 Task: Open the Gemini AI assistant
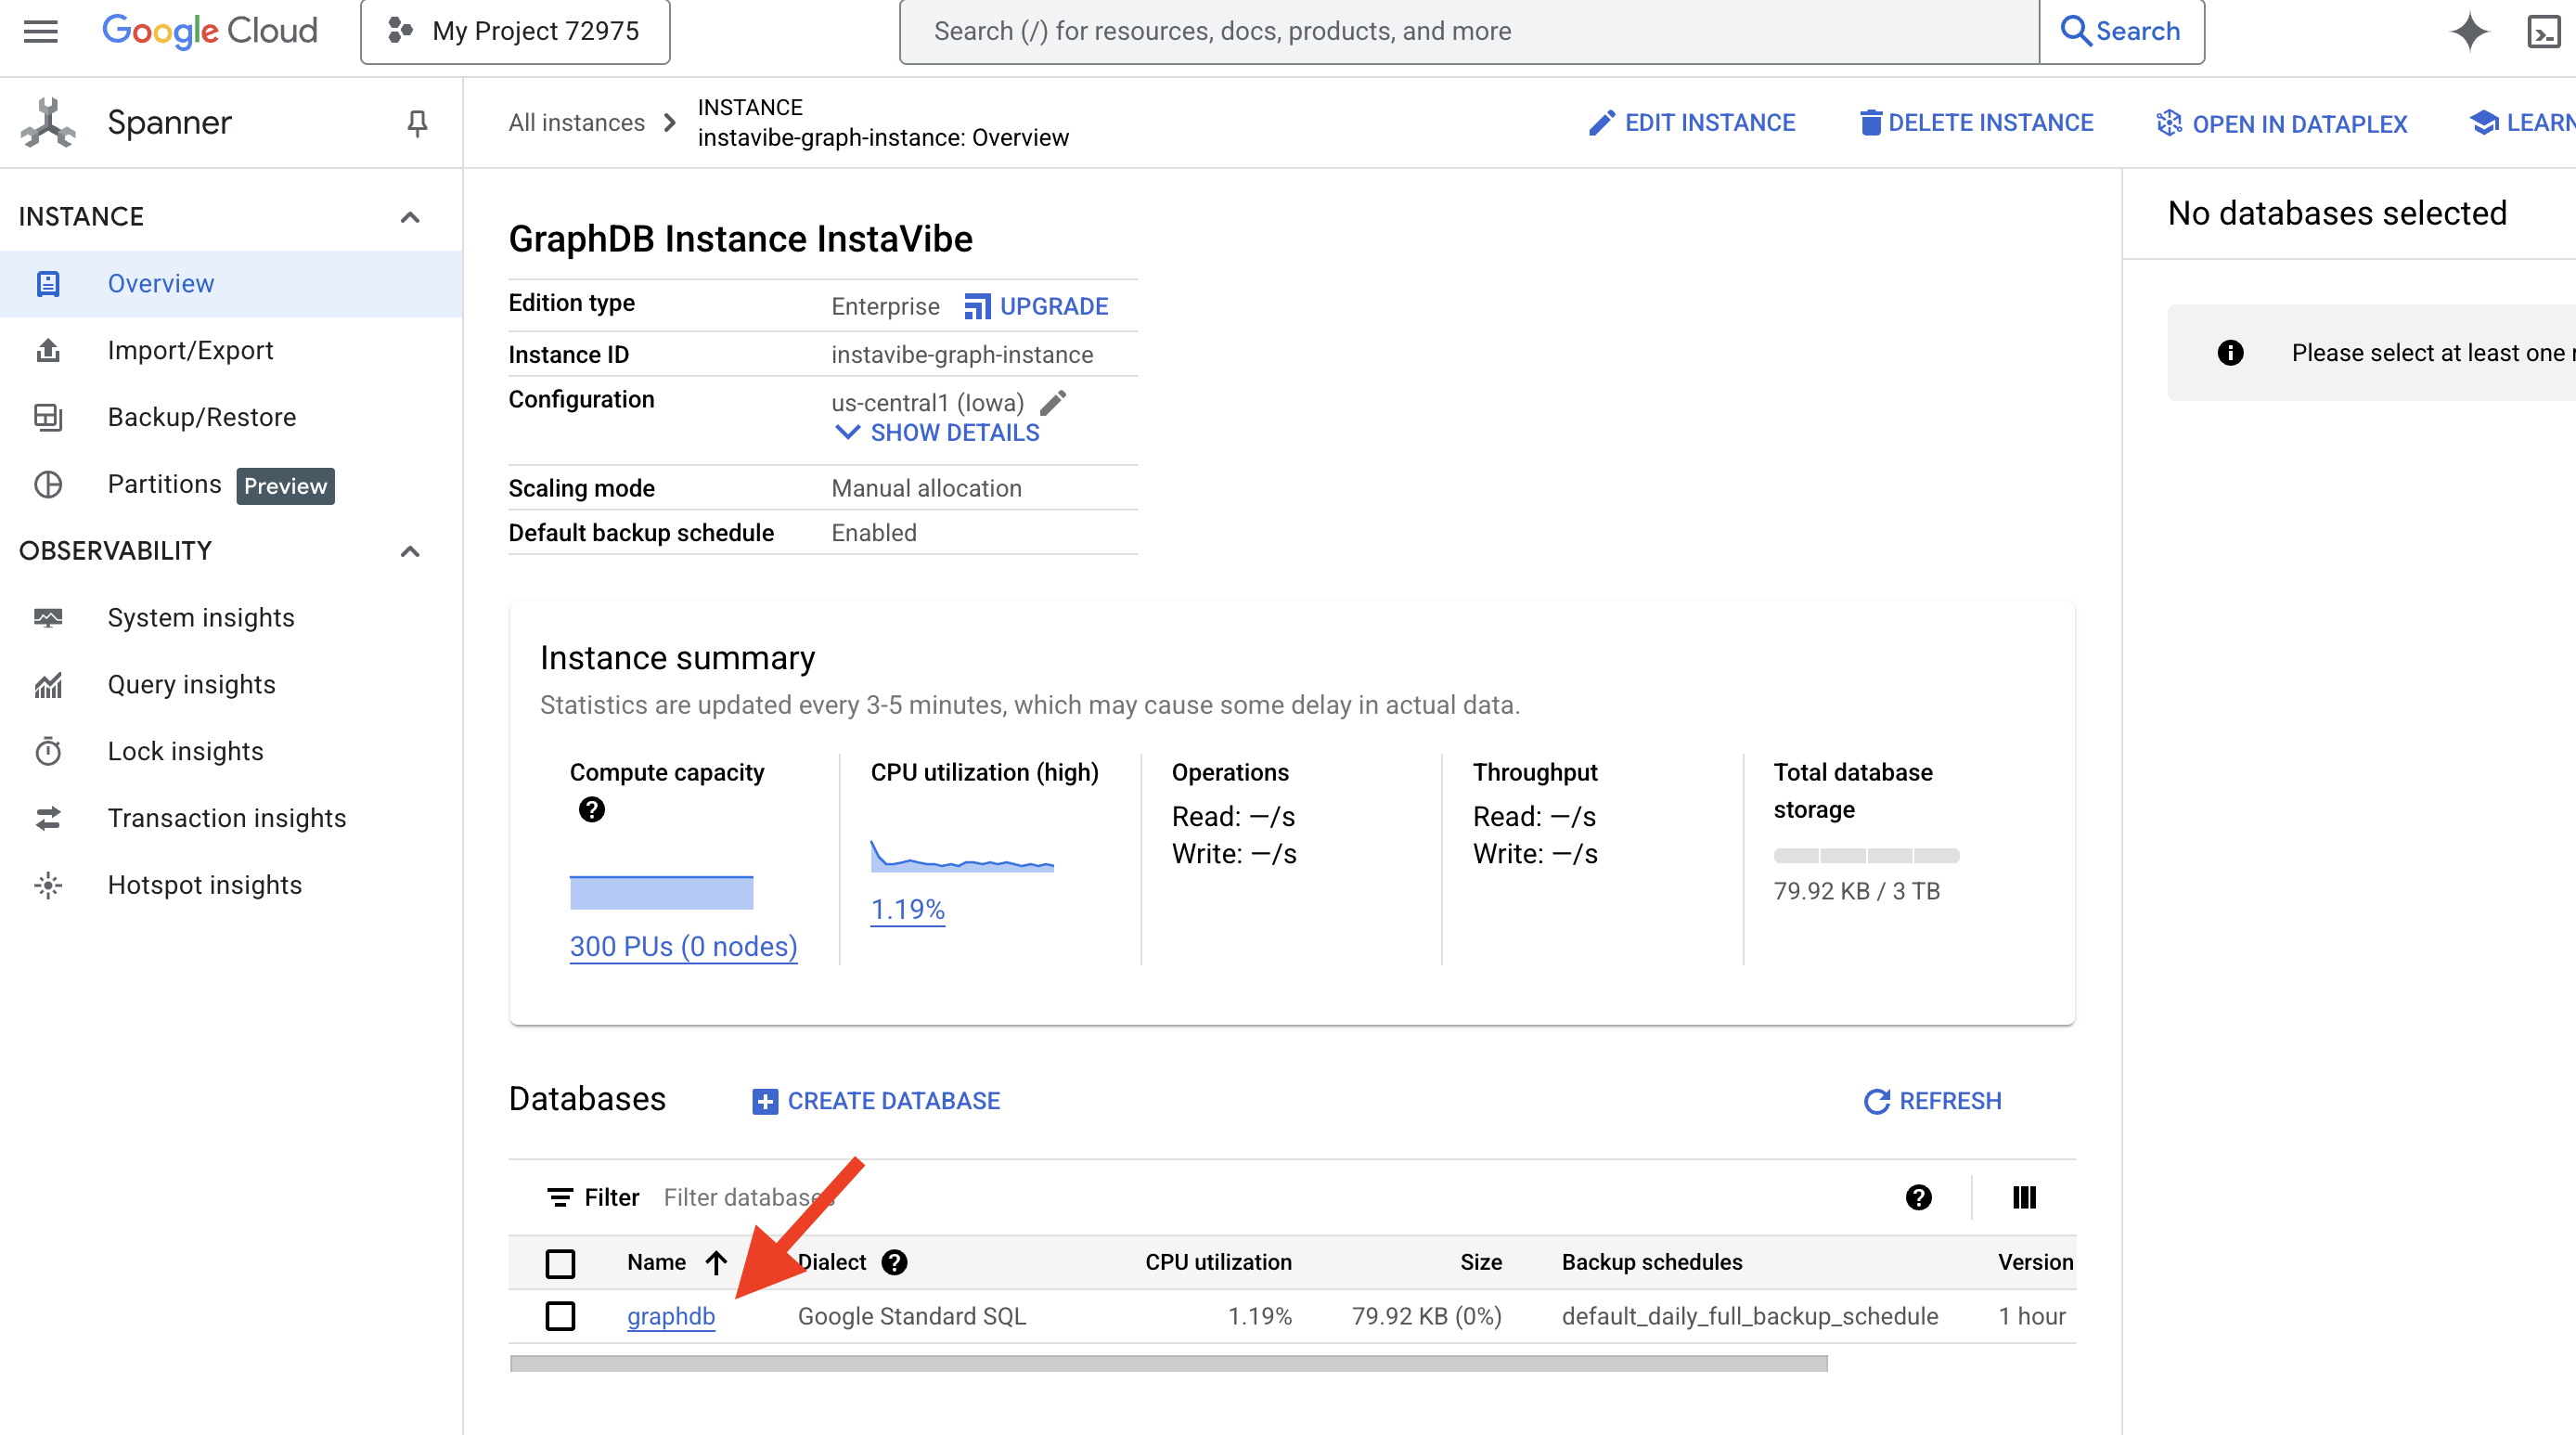pos(2469,31)
